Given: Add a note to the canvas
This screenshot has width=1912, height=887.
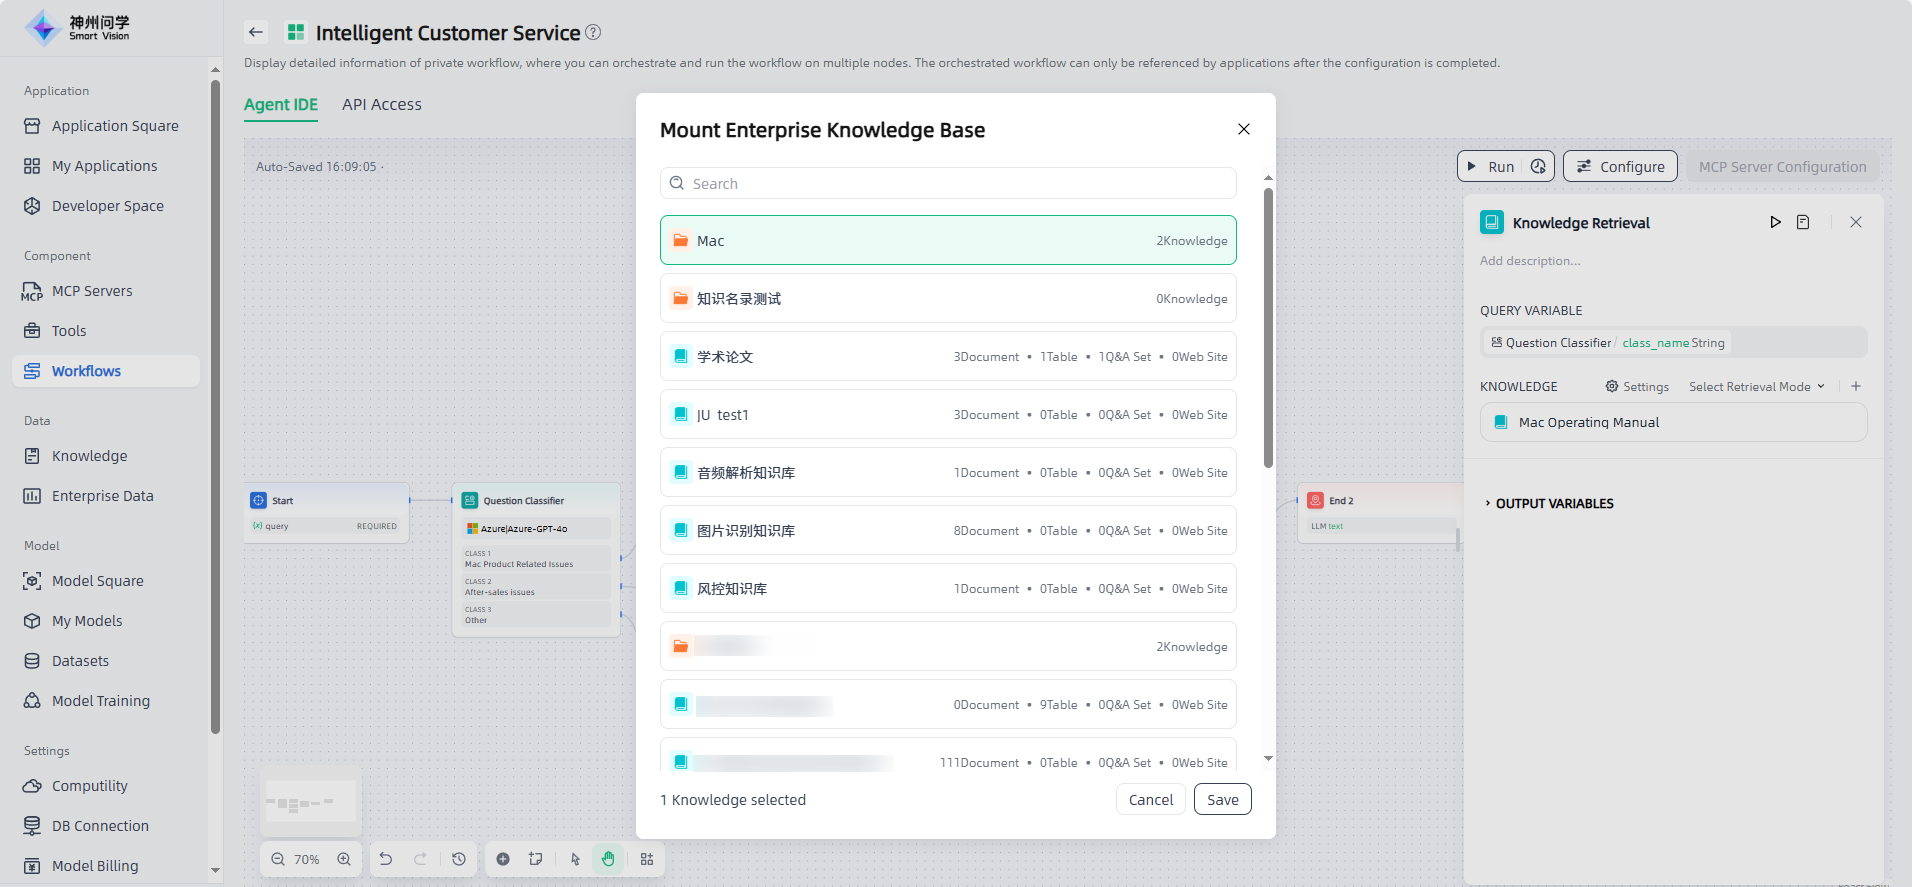Looking at the screenshot, I should pyautogui.click(x=536, y=859).
